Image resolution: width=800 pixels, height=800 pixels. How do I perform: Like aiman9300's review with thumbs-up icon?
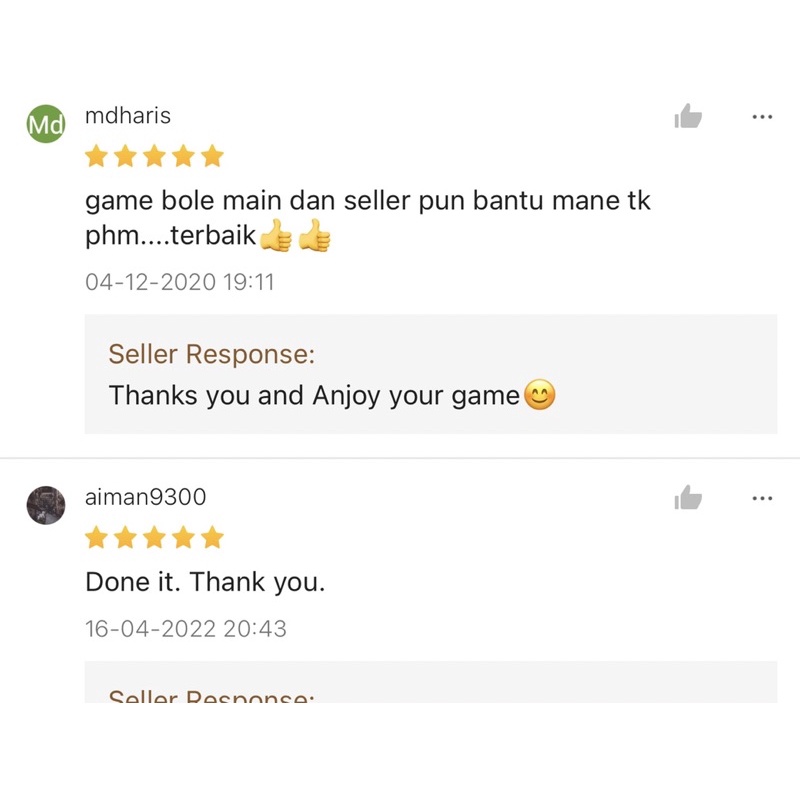[x=688, y=497]
